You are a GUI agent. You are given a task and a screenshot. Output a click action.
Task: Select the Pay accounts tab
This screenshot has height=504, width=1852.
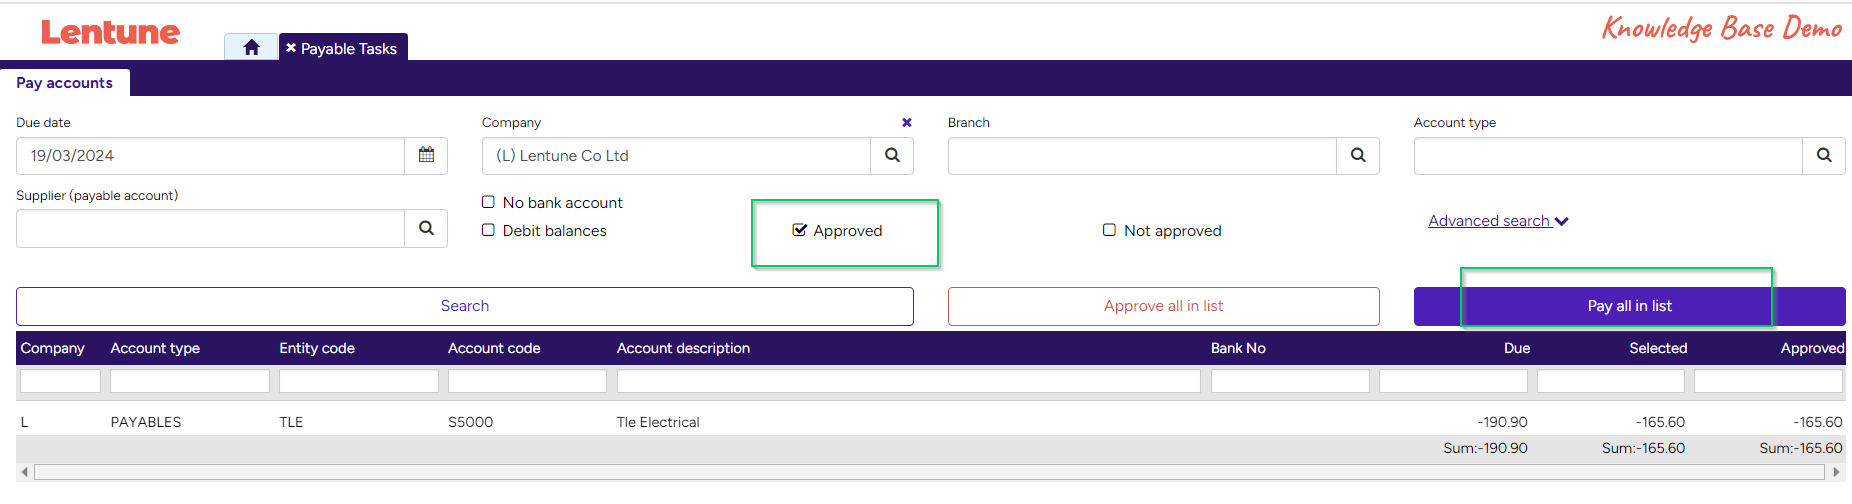click(64, 83)
